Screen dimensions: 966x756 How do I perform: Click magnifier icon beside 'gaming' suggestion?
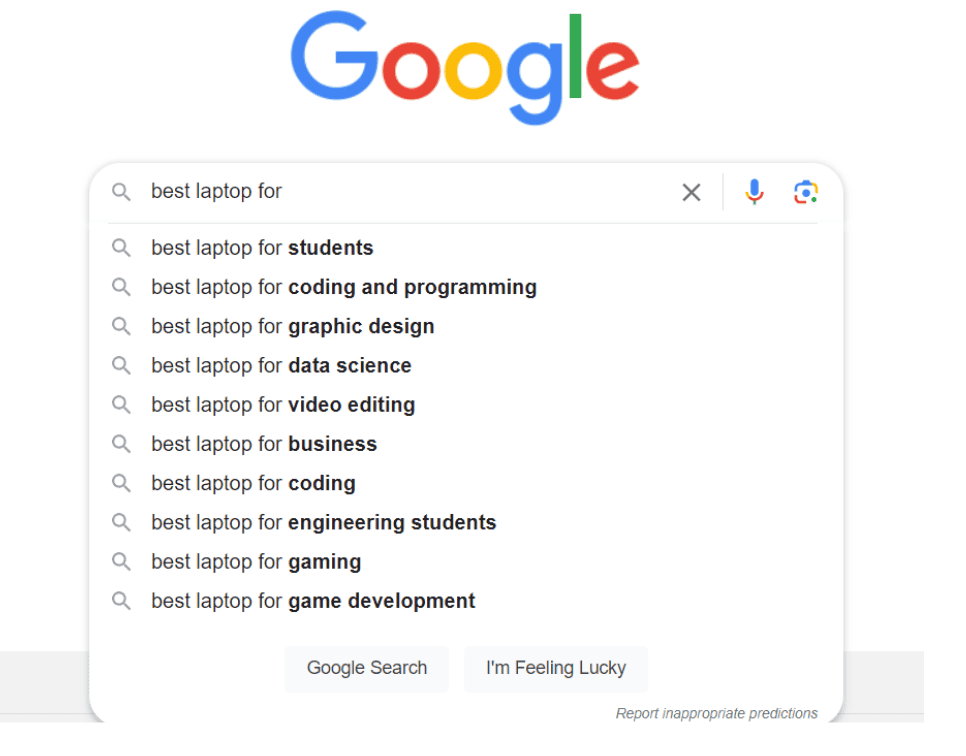tap(121, 562)
